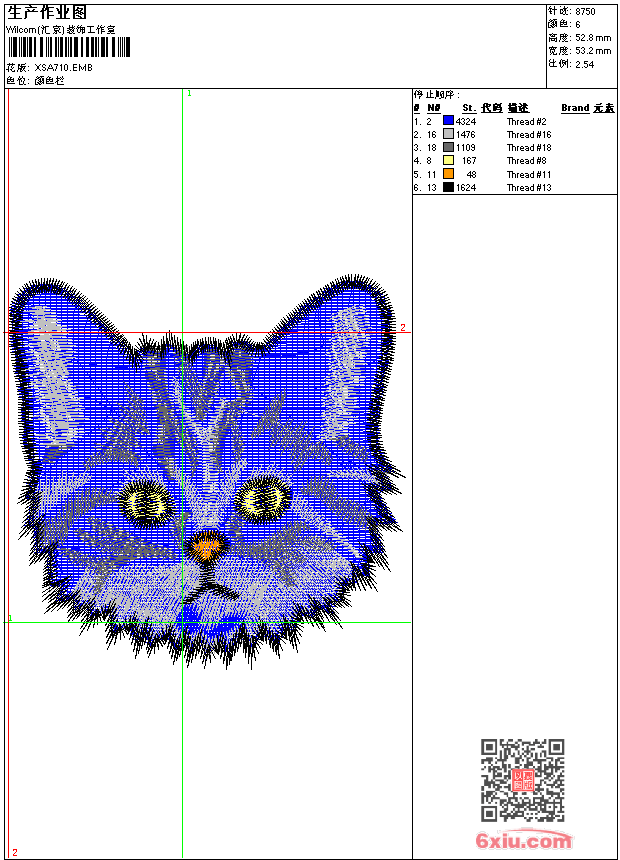This screenshot has height=860, width=620.
Task: Select the "Thread #16" description text
Action: click(x=529, y=135)
